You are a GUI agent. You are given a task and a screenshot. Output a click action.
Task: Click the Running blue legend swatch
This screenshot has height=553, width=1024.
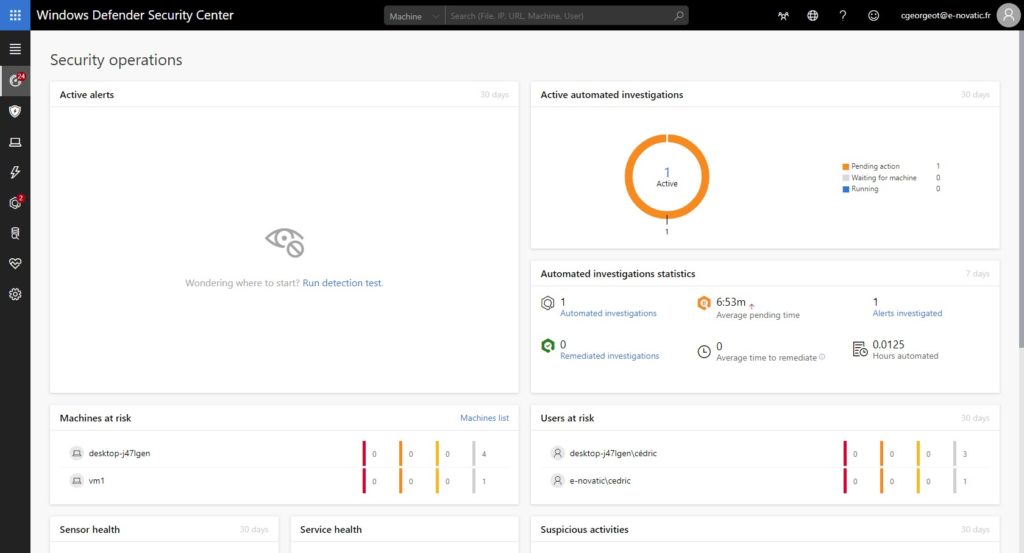[846, 189]
